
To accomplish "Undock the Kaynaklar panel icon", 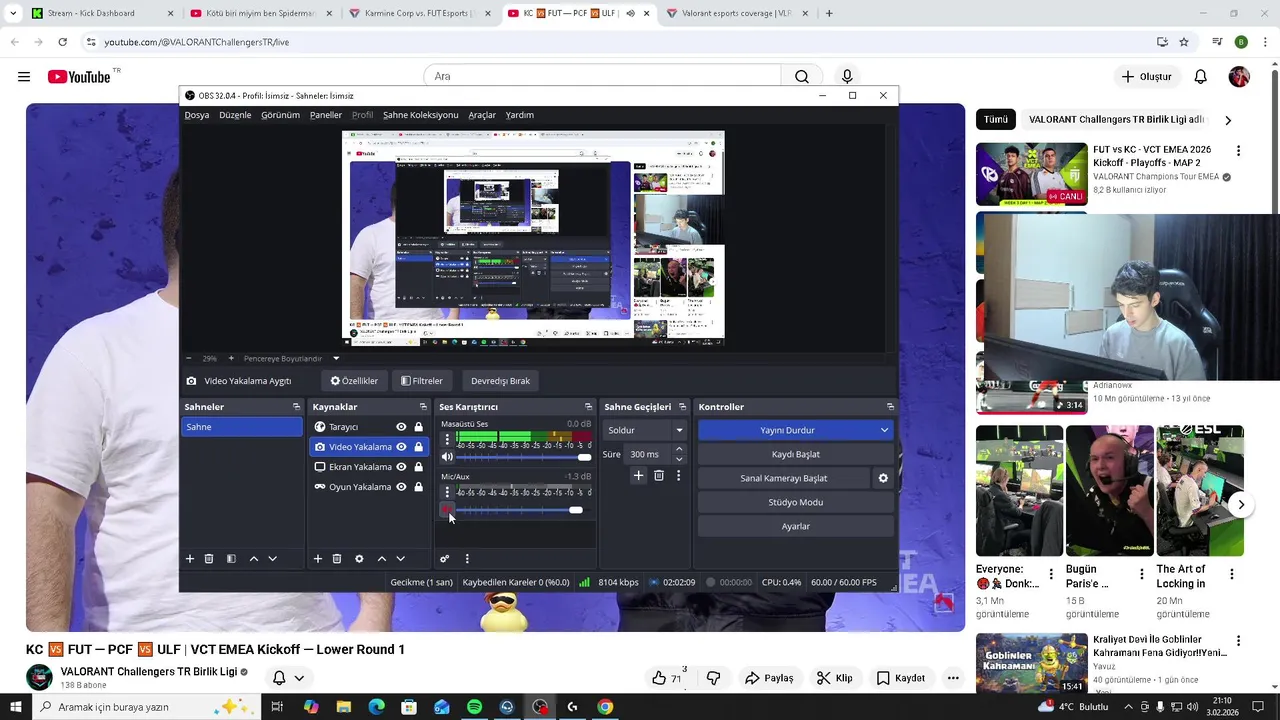I will pyautogui.click(x=423, y=407).
